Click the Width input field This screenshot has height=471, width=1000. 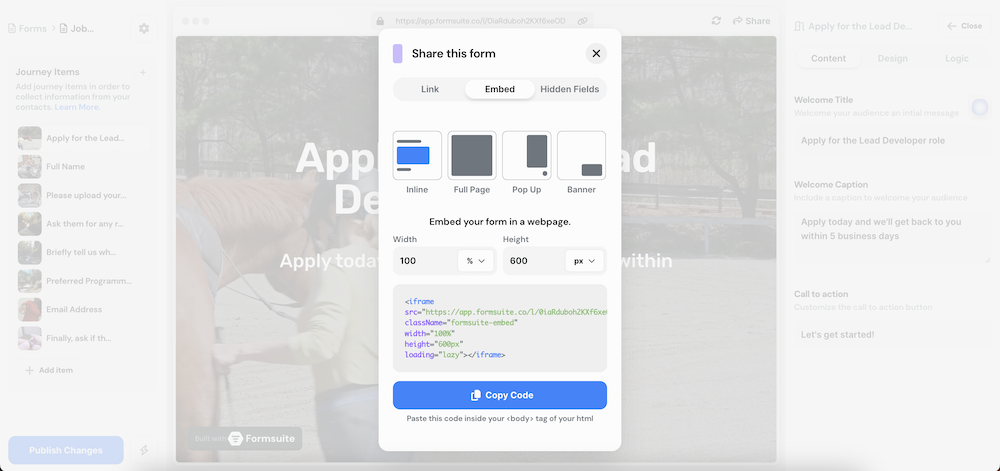click(x=425, y=261)
